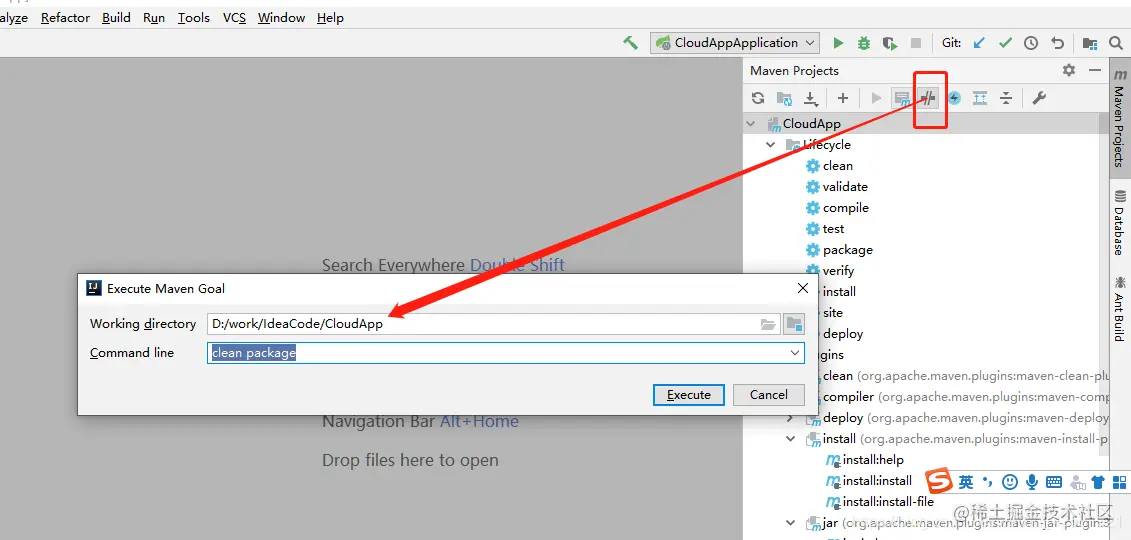The width and height of the screenshot is (1131, 540).
Task: Toggle Skip Tests mode lightning icon
Action: pyautogui.click(x=954, y=98)
